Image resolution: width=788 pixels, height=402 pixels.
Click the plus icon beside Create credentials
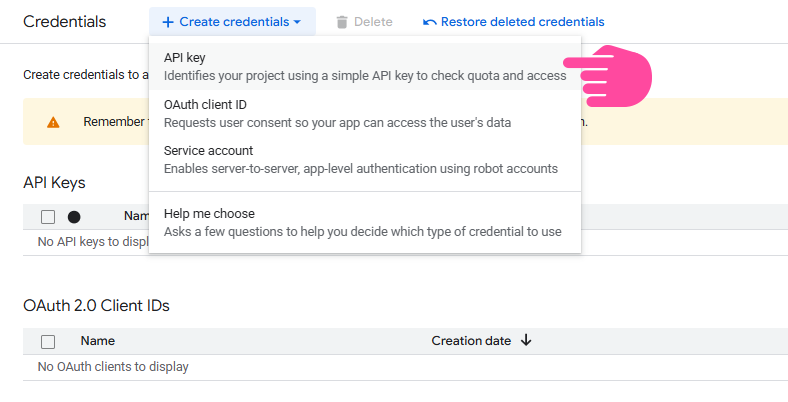click(168, 22)
